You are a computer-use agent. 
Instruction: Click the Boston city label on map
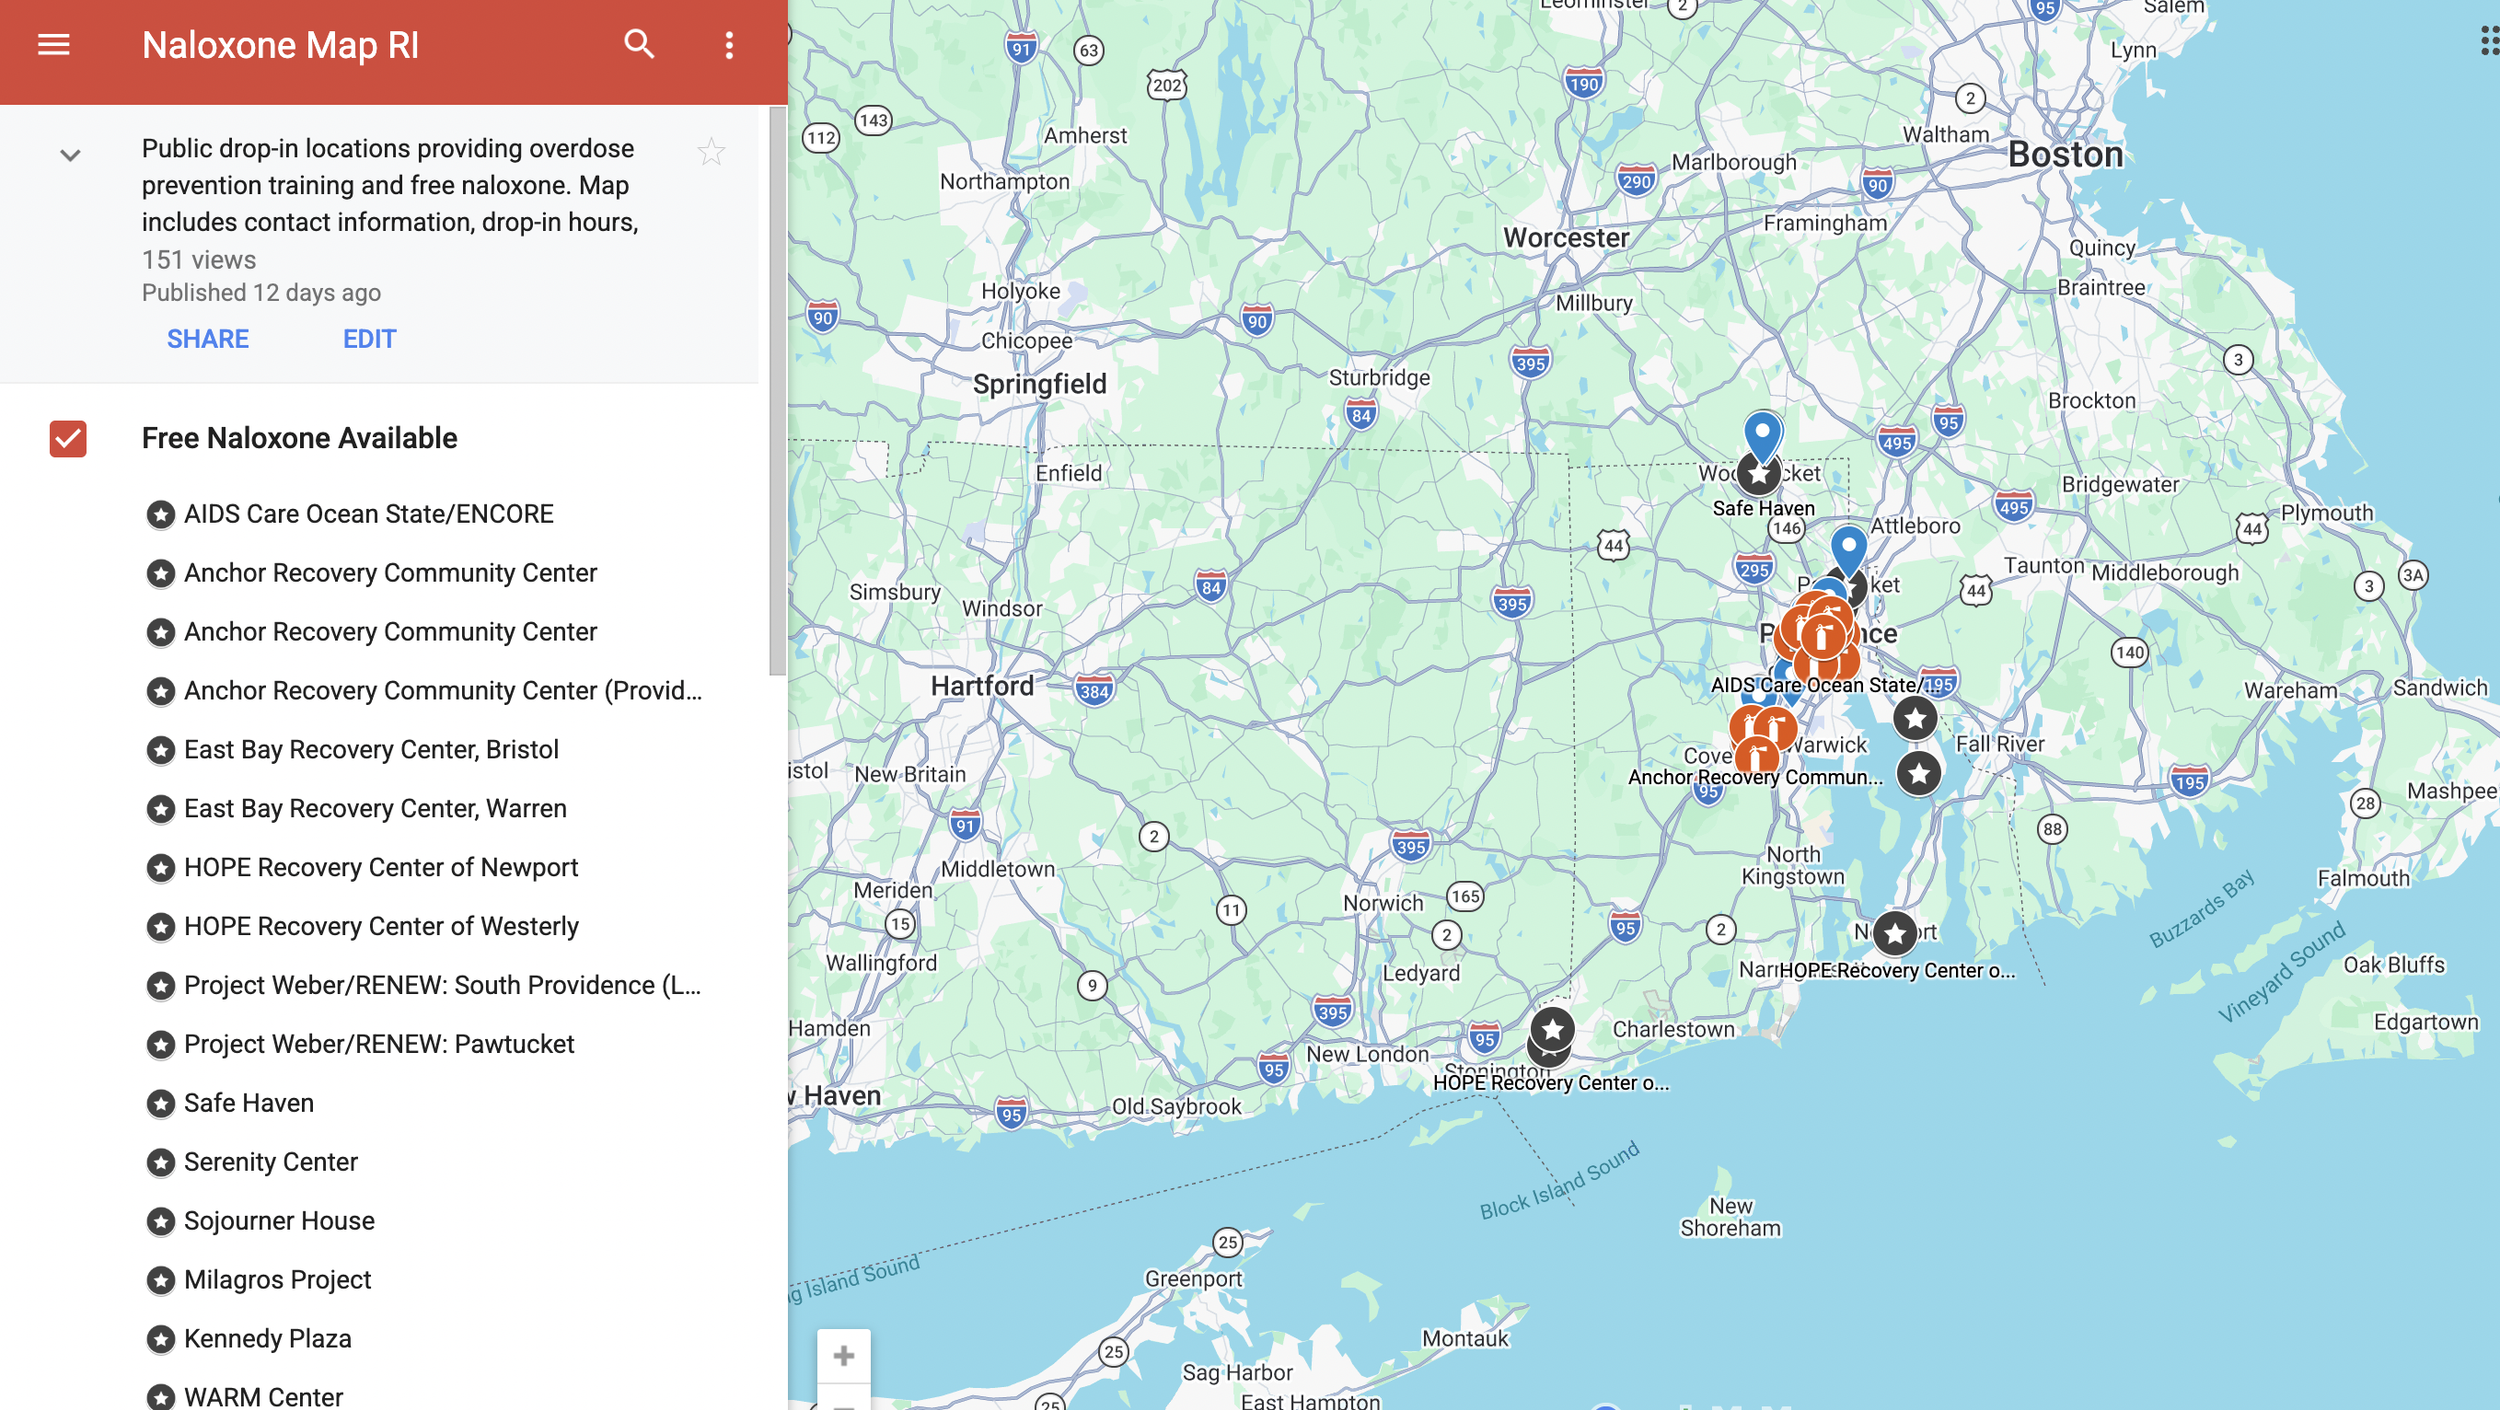tap(2065, 155)
